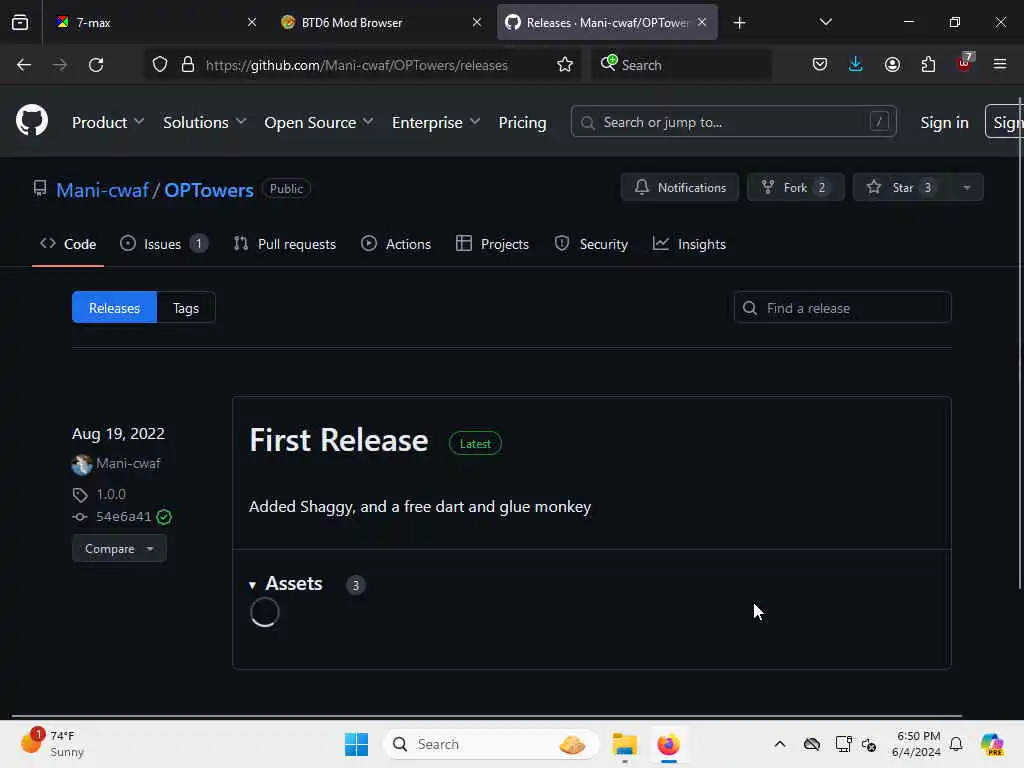The width and height of the screenshot is (1024, 768).
Task: Click the 1.0.0 tag link
Action: tap(111, 494)
